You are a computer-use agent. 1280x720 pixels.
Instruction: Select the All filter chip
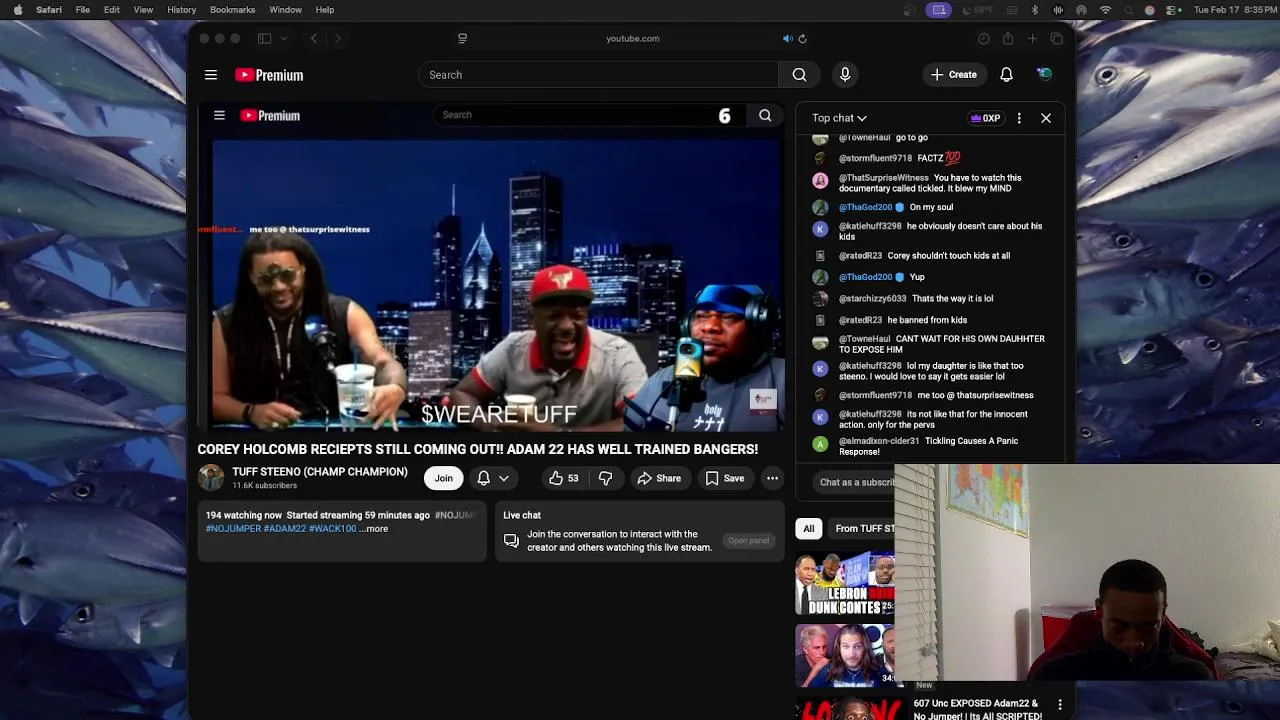coord(808,528)
